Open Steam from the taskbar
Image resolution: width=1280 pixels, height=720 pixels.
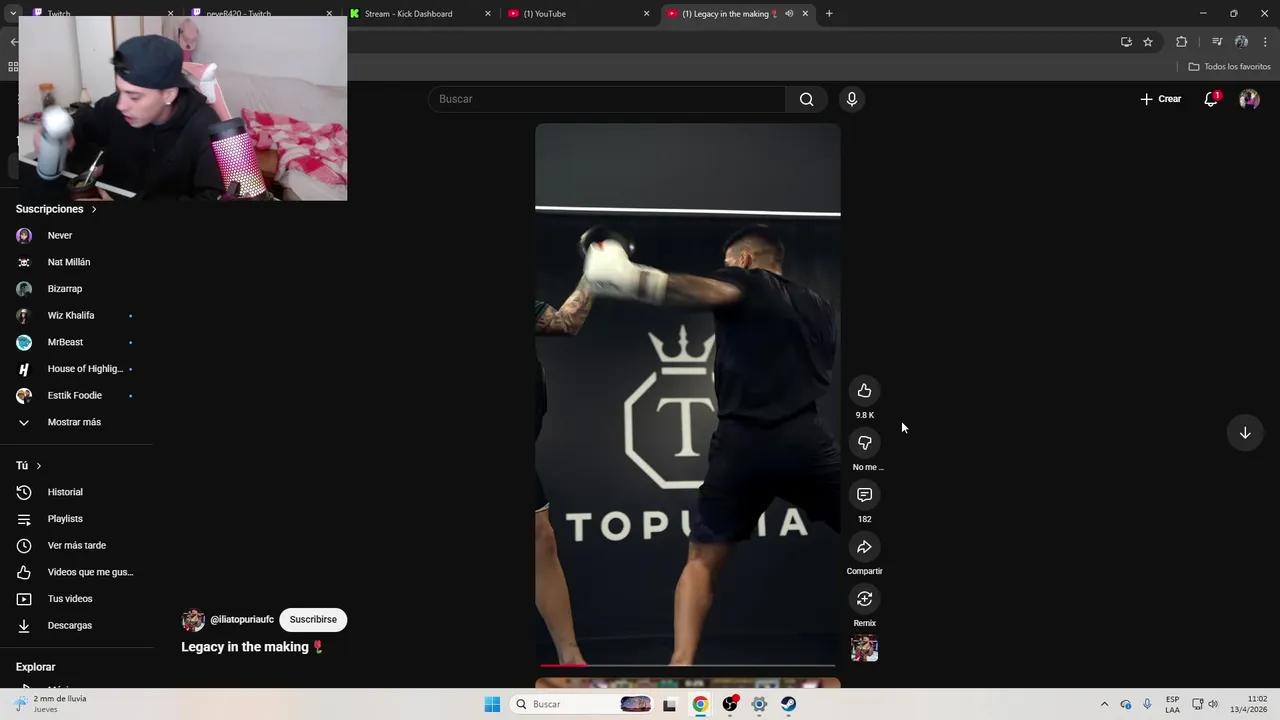pos(789,704)
